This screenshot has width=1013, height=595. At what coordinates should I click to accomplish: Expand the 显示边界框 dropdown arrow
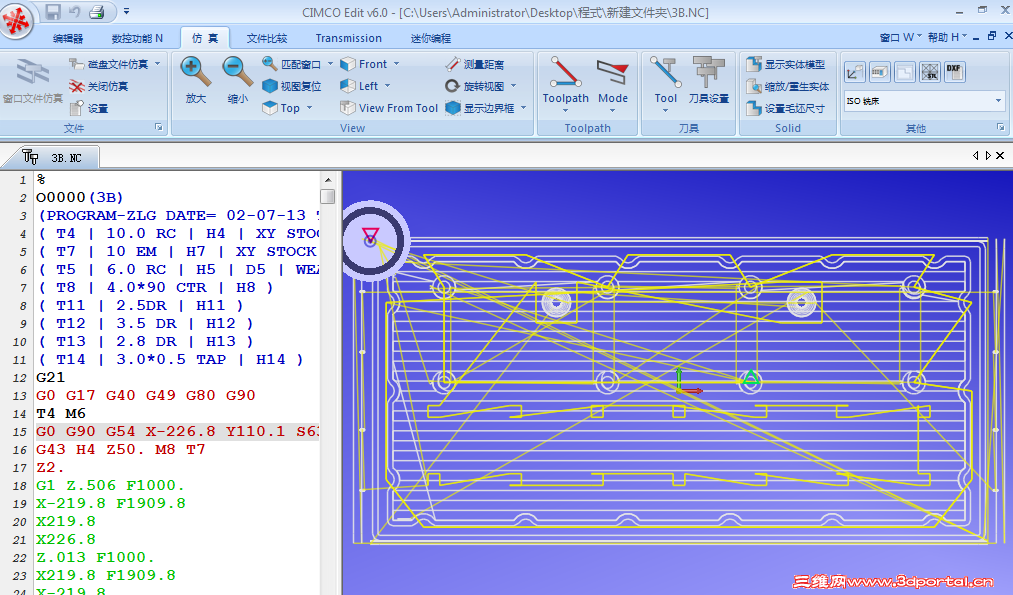pyautogui.click(x=524, y=108)
